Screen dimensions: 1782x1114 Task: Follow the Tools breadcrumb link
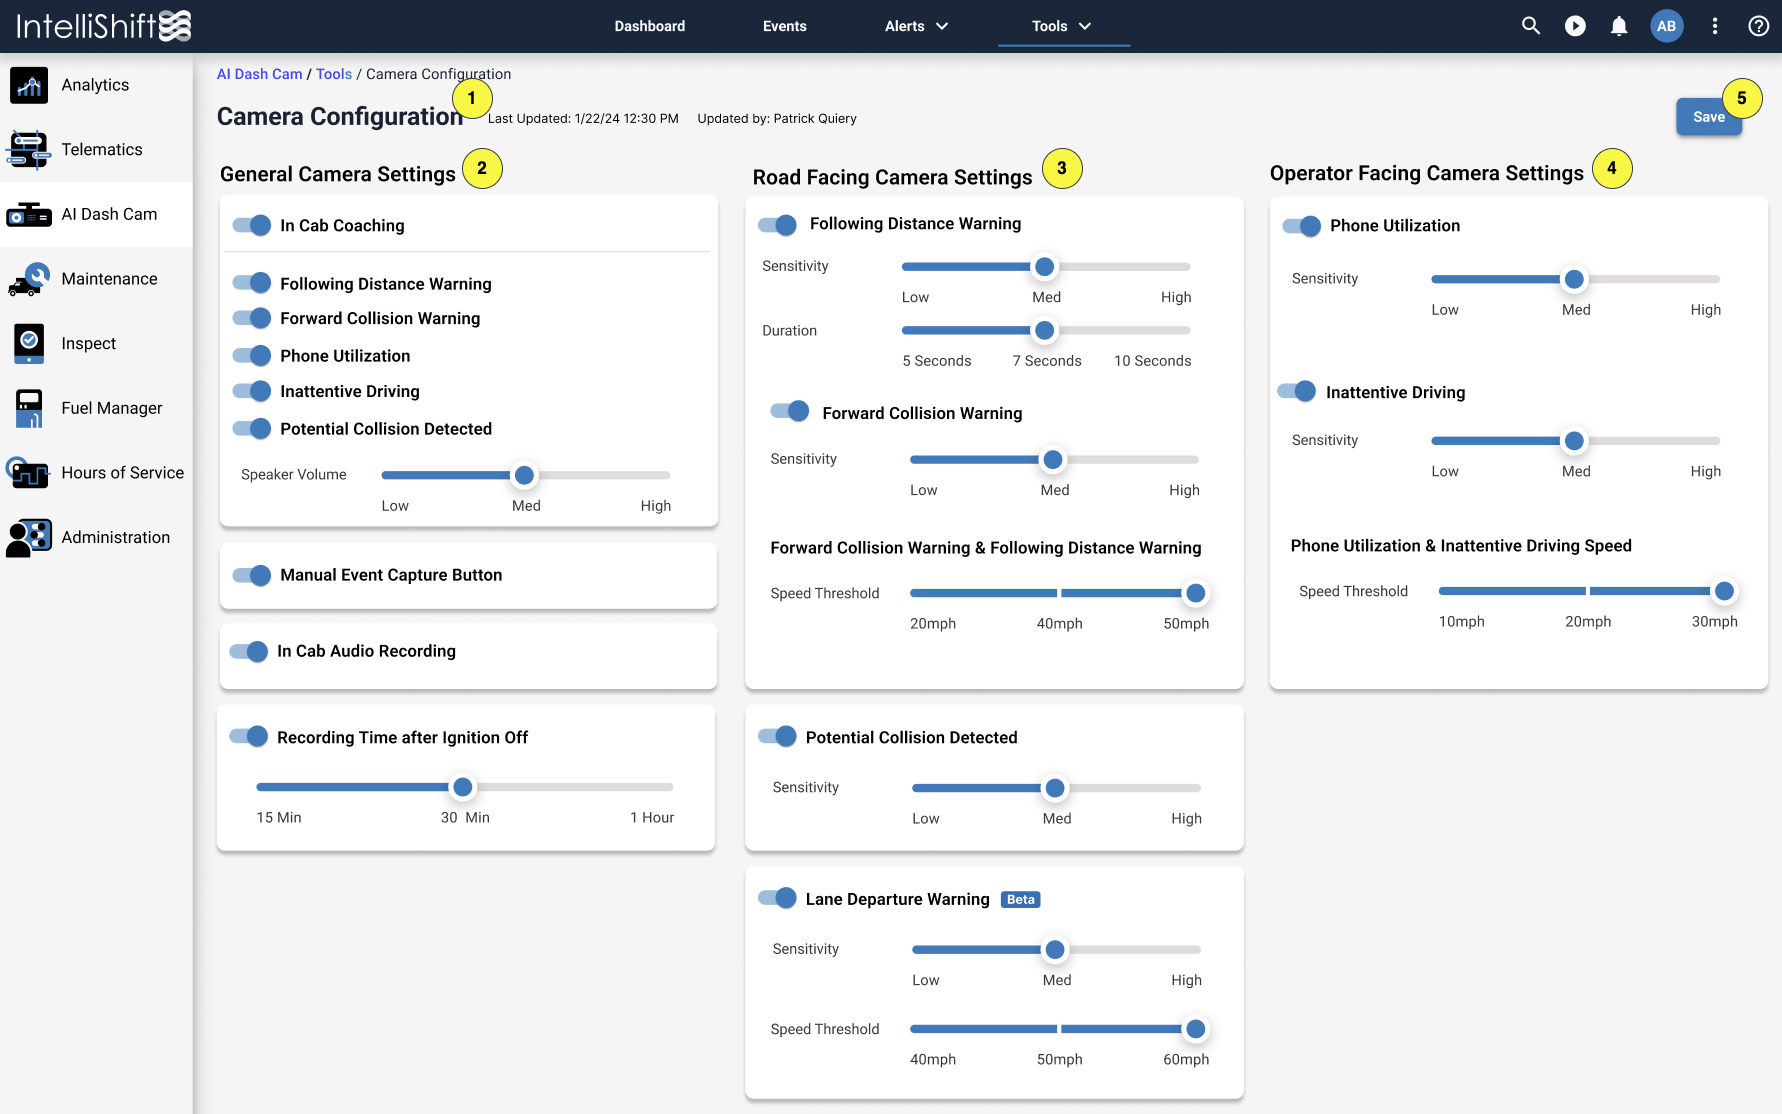click(334, 74)
